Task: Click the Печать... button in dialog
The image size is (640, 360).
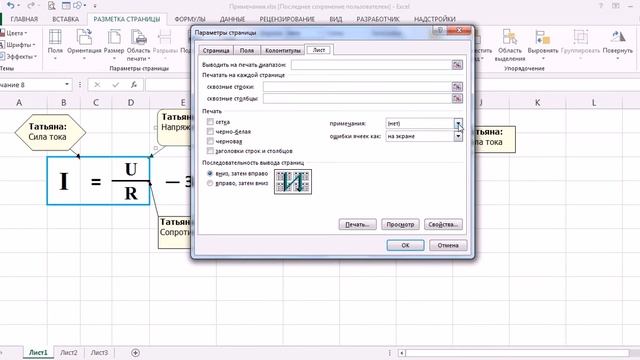Action: click(358, 224)
